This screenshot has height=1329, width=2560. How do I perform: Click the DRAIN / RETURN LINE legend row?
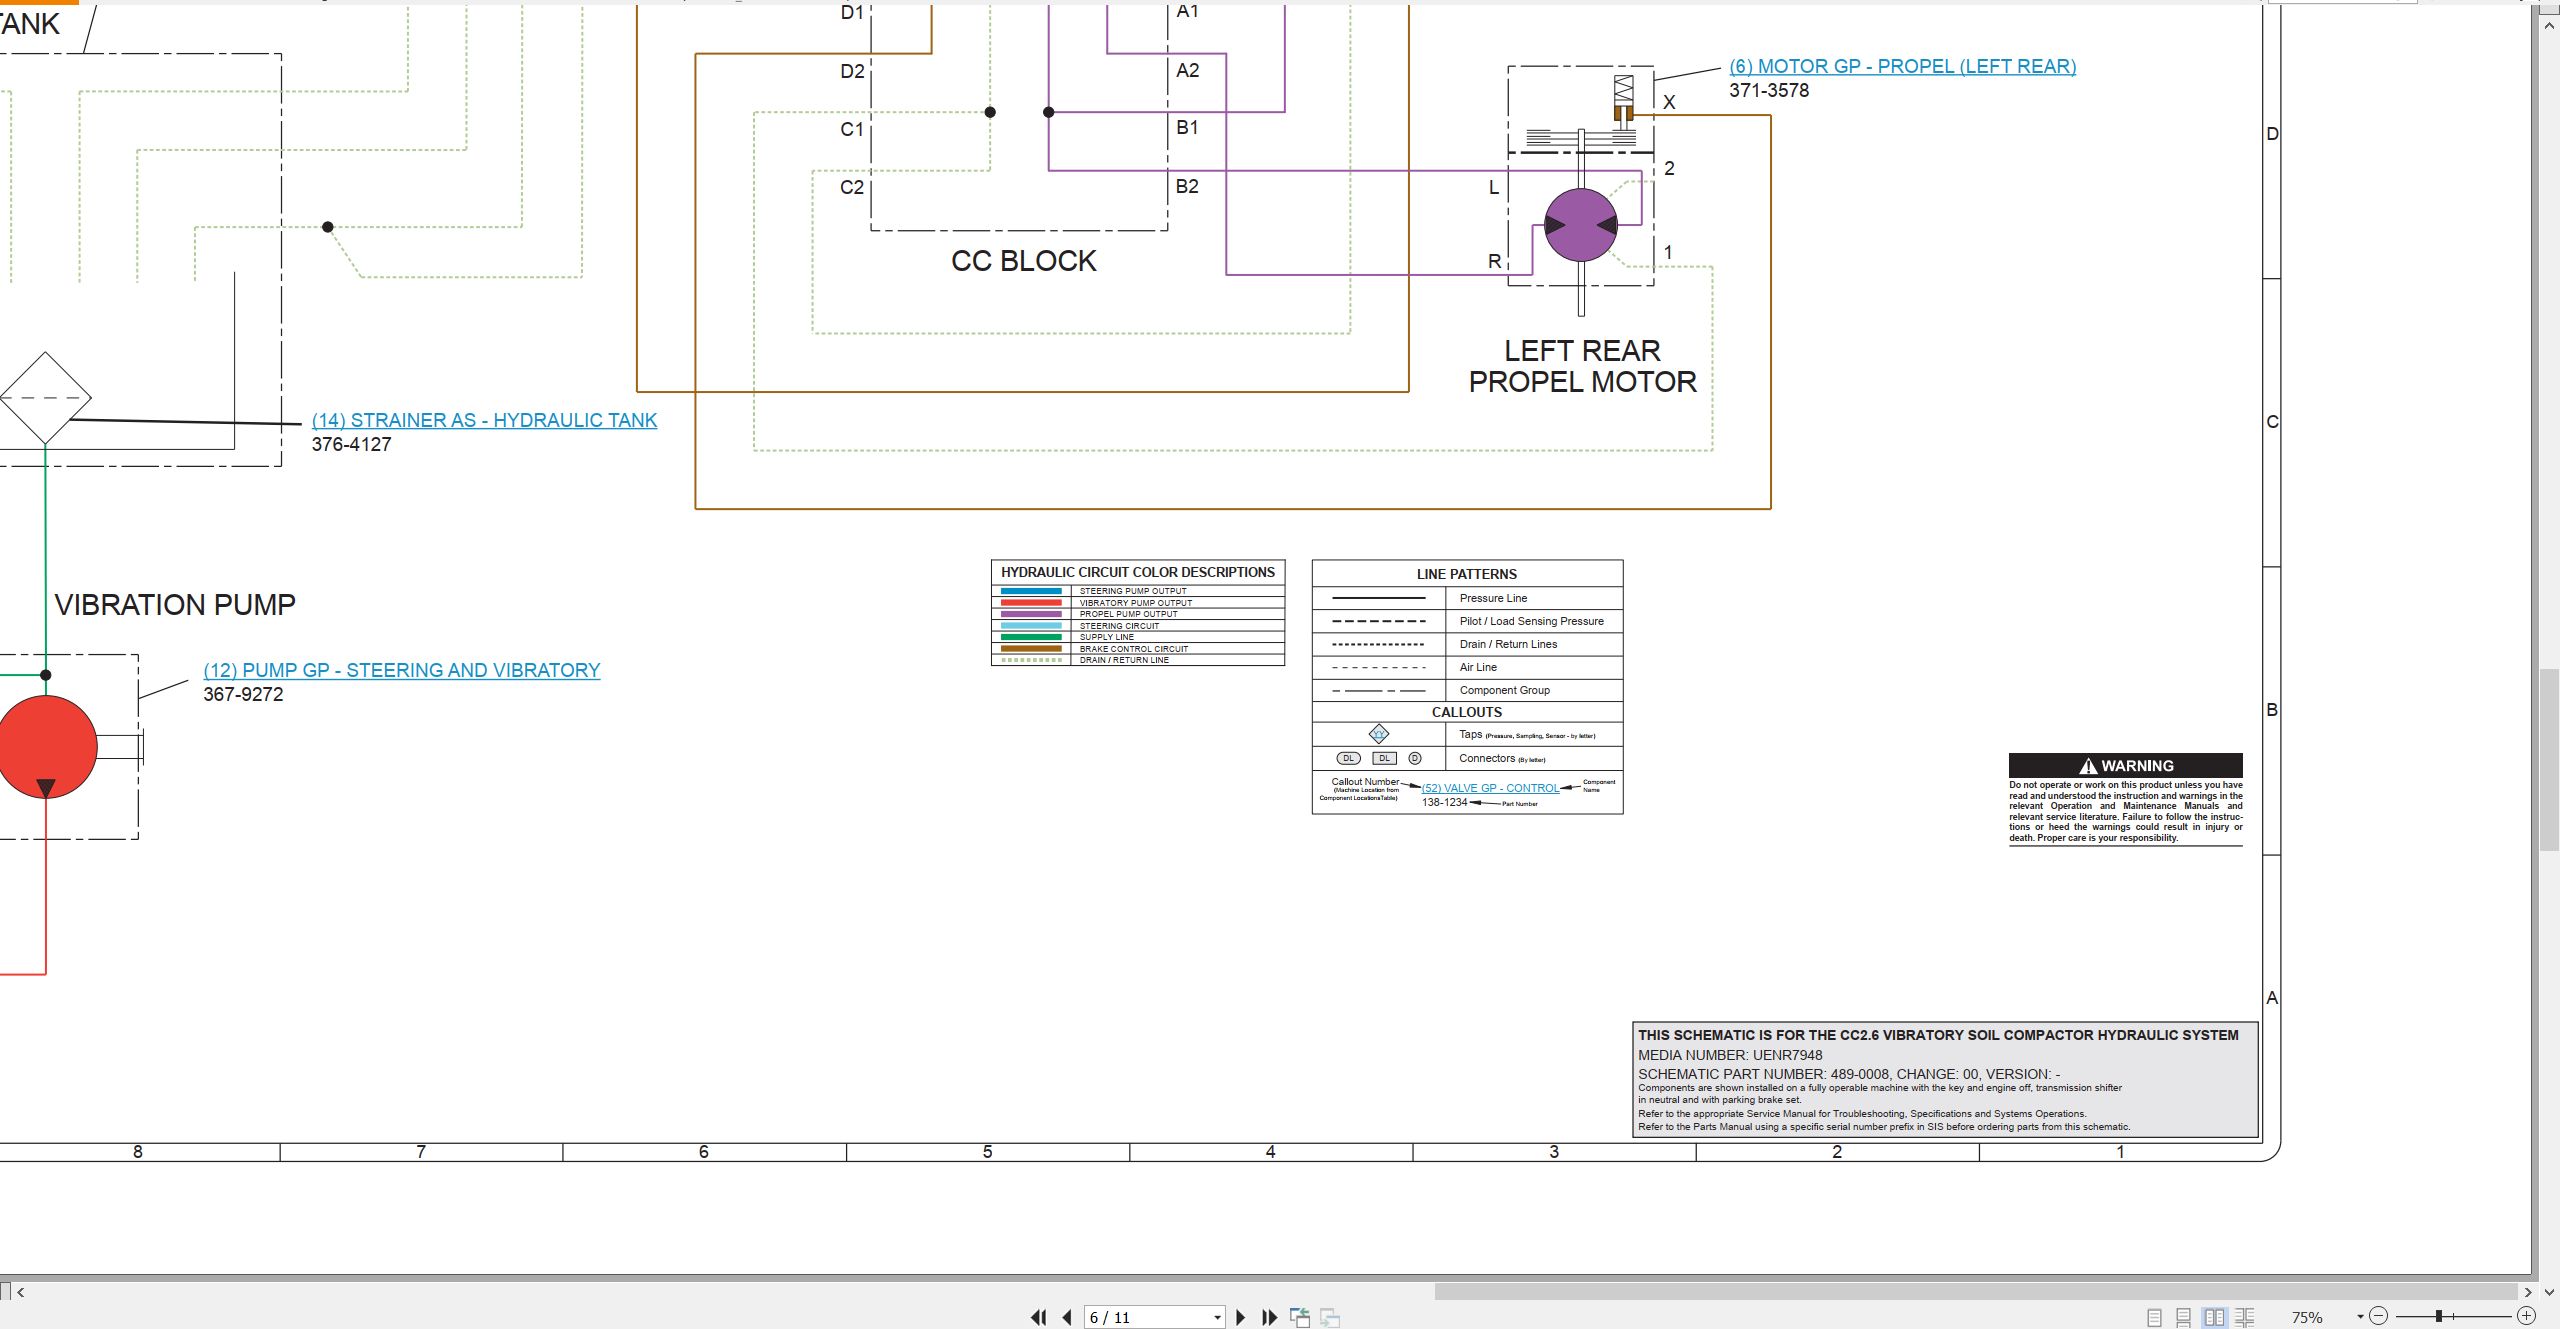1138,660
